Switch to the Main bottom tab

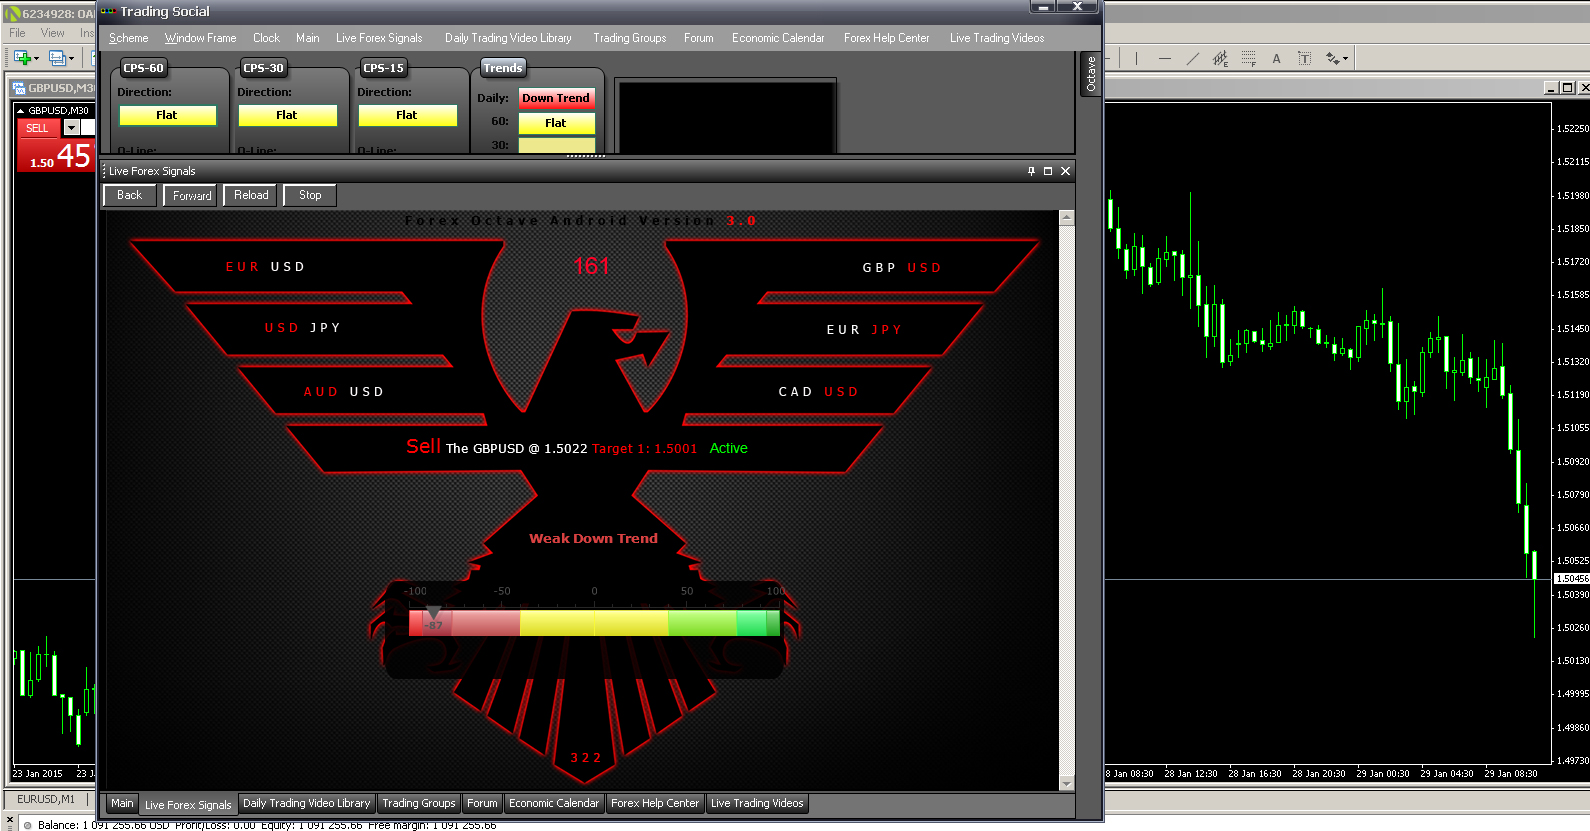[122, 803]
